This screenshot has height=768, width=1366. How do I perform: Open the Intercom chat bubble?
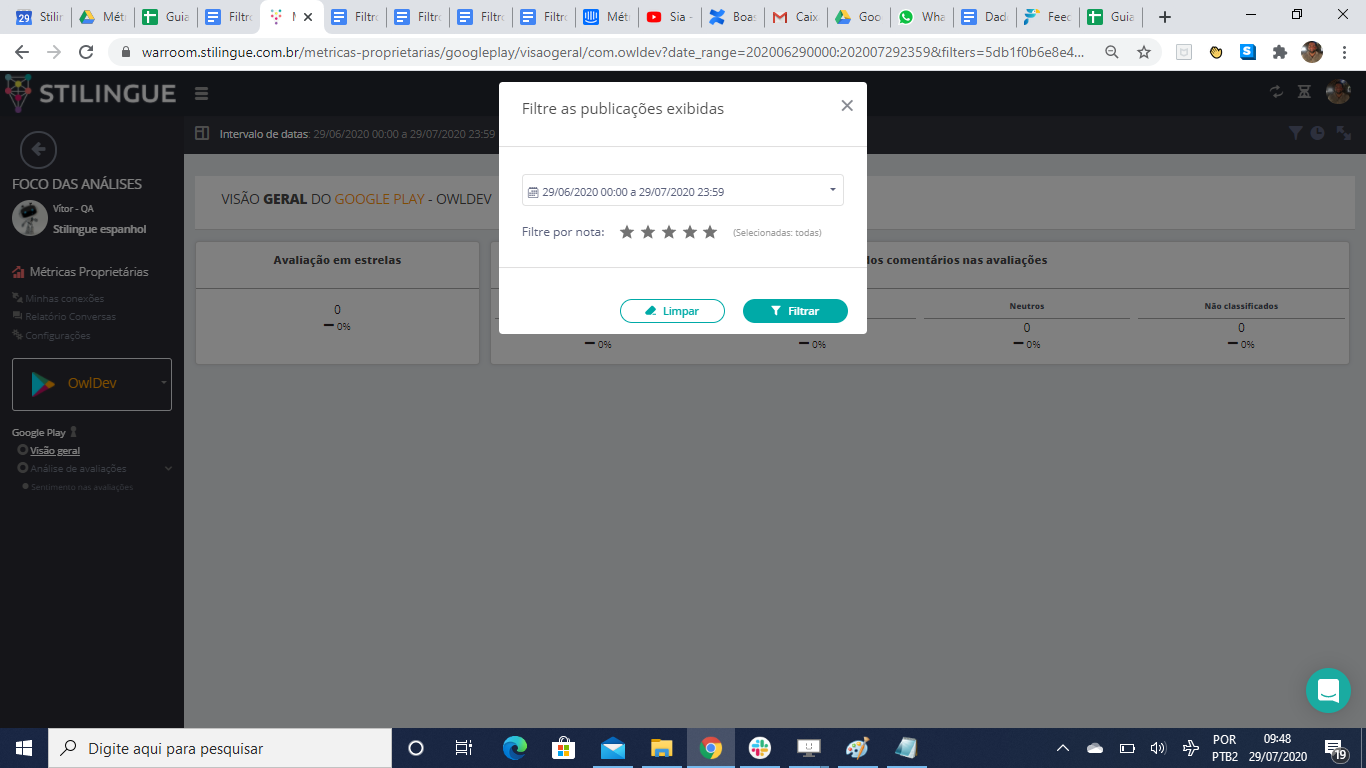tap(1328, 691)
